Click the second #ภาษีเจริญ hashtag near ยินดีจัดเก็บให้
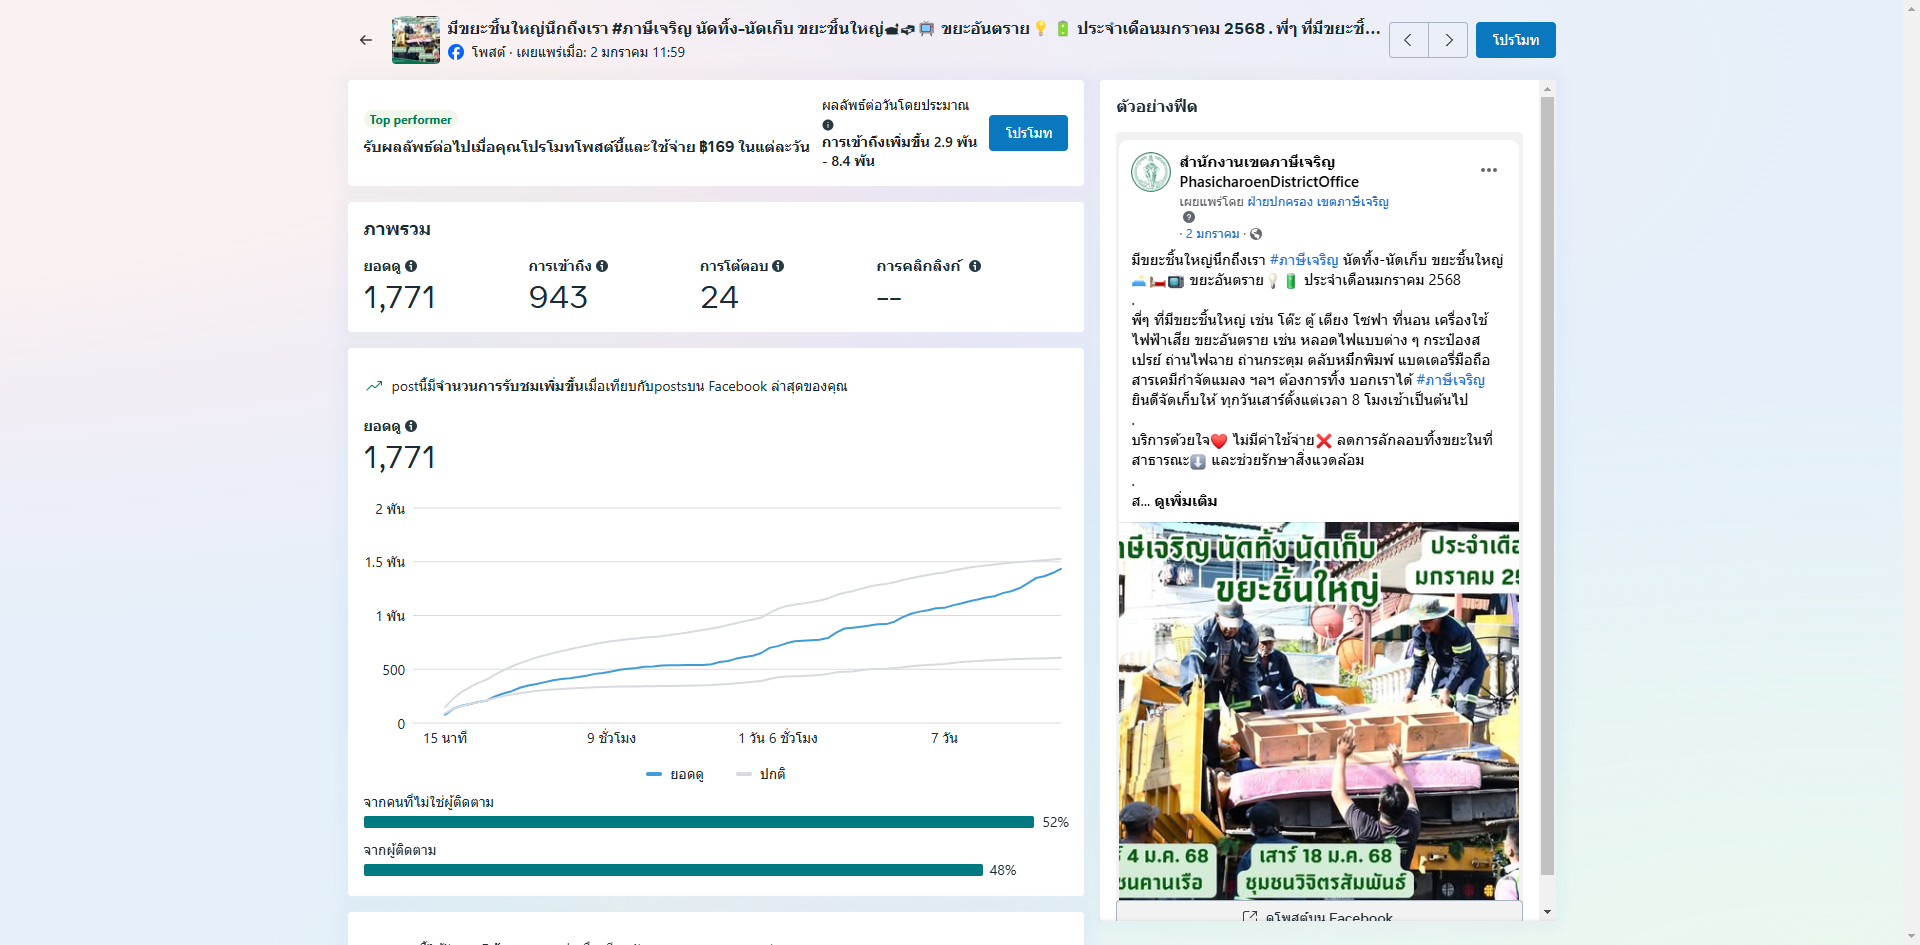The height and width of the screenshot is (945, 1920). (x=1451, y=380)
